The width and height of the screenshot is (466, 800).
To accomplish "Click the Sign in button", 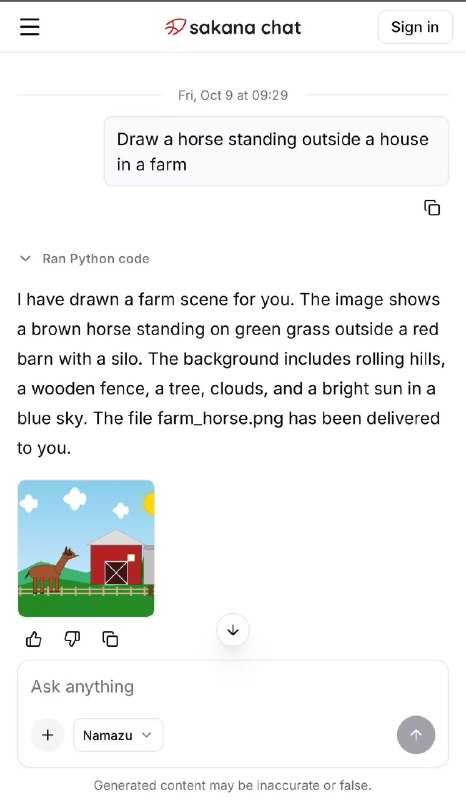I will point(415,27).
